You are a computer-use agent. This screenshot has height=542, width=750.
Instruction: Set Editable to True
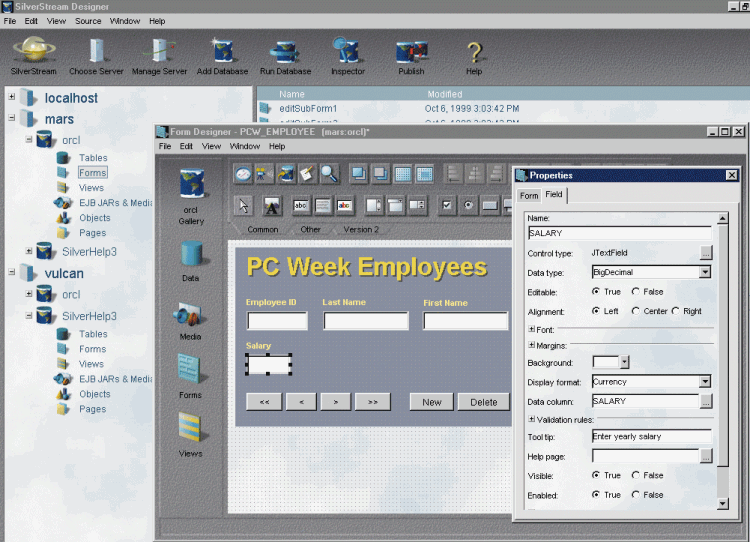(x=596, y=291)
